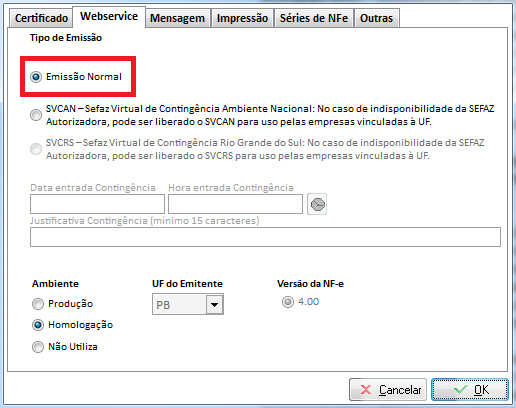Screen dimensions: 516x408
Task: Click the Data entrada Contingência field
Action: pos(97,204)
